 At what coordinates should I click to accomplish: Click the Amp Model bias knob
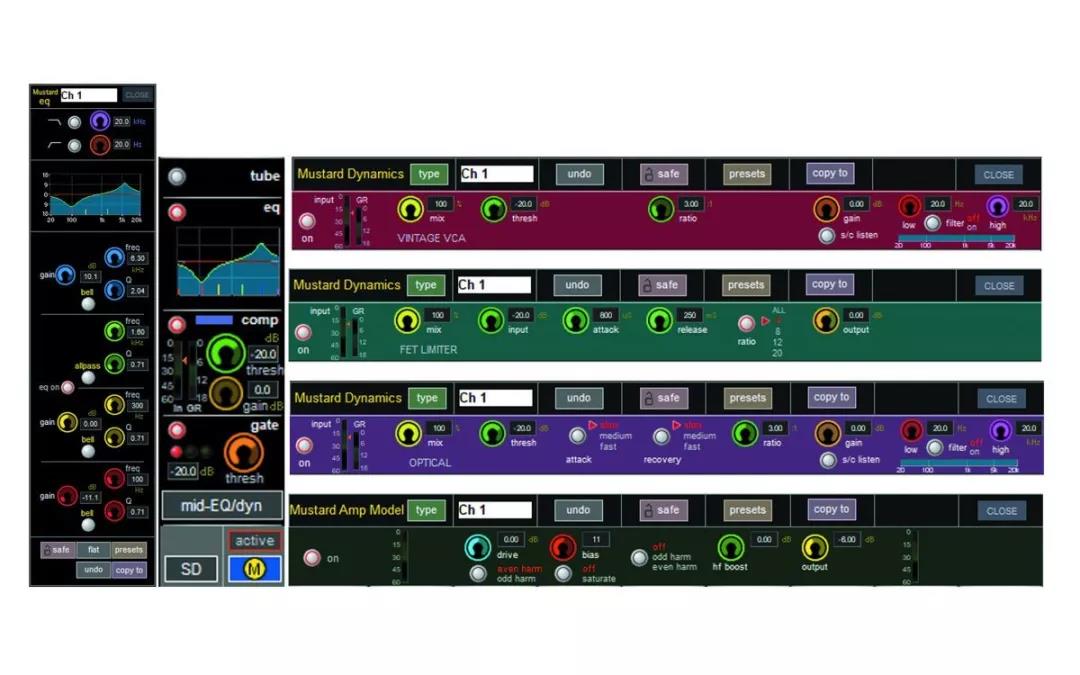coord(563,548)
